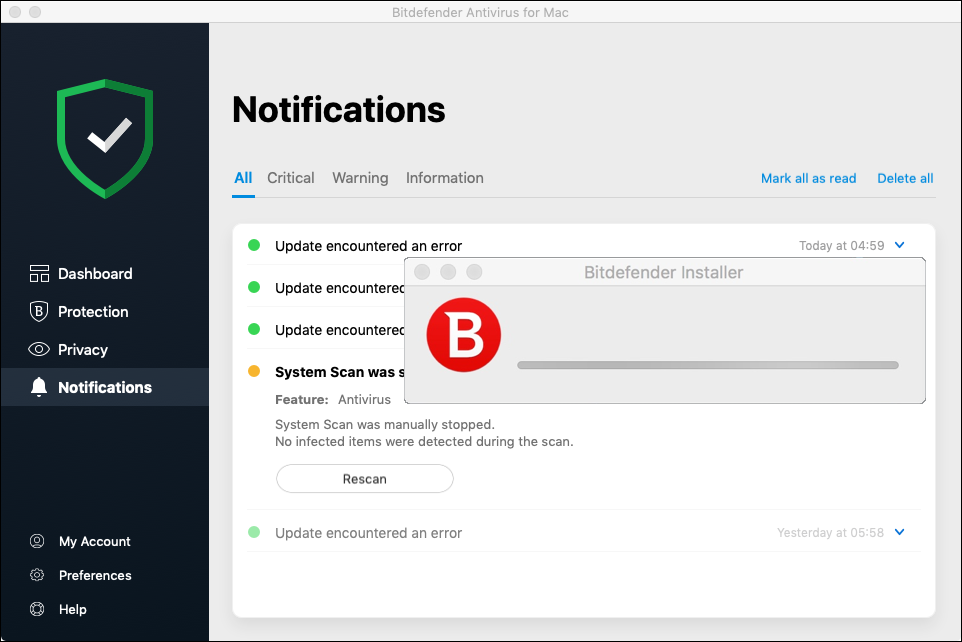Screen dimensions: 962x642
Task: Click the orange dot beside System Scan notification
Action: 254,371
